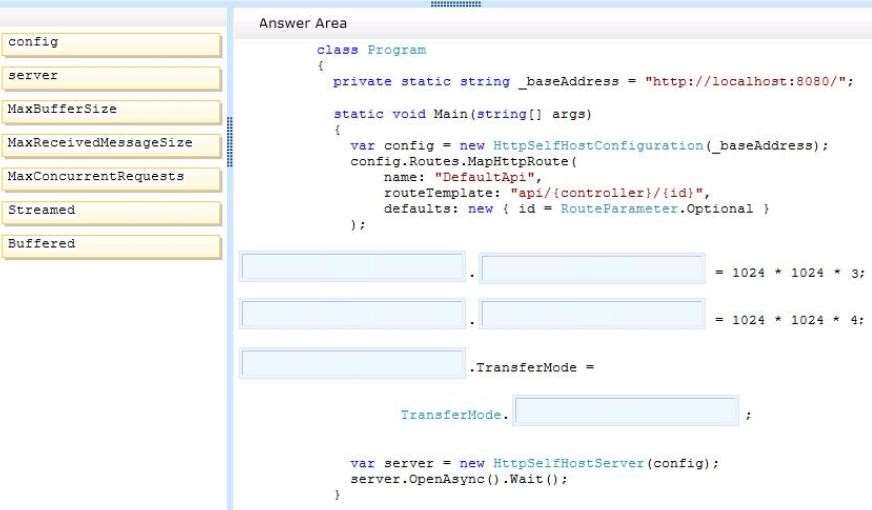This screenshot has width=872, height=510.
Task: Choose the Streamed option tile
Action: pyautogui.click(x=111, y=213)
